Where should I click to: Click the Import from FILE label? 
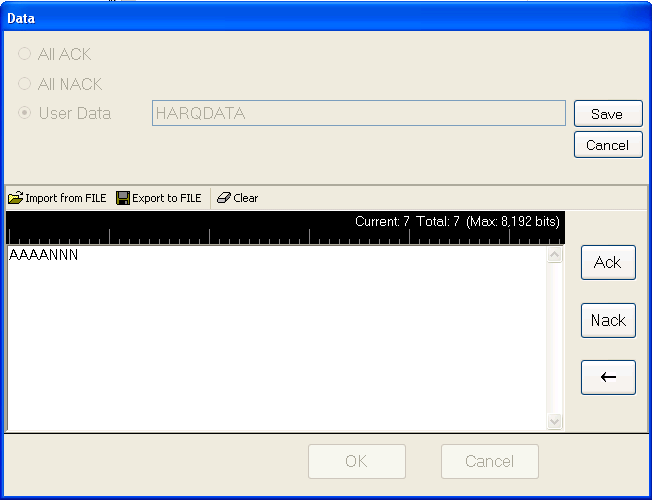pos(66,198)
